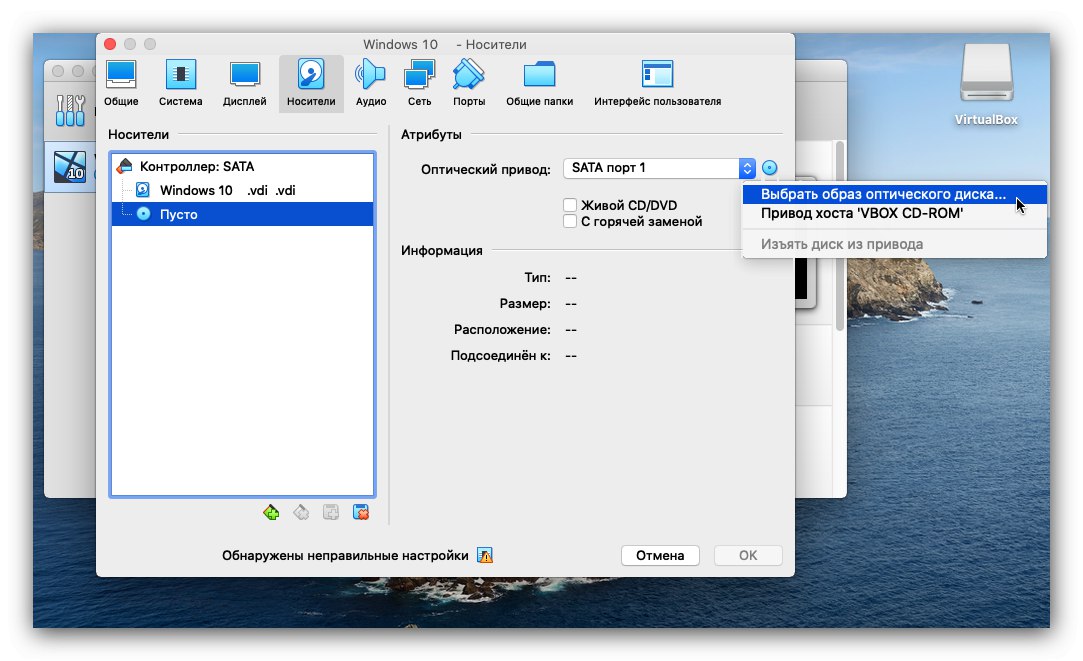The image size is (1083, 661).
Task: Click the scrollbar in background VirtualBox window
Action: (839, 235)
